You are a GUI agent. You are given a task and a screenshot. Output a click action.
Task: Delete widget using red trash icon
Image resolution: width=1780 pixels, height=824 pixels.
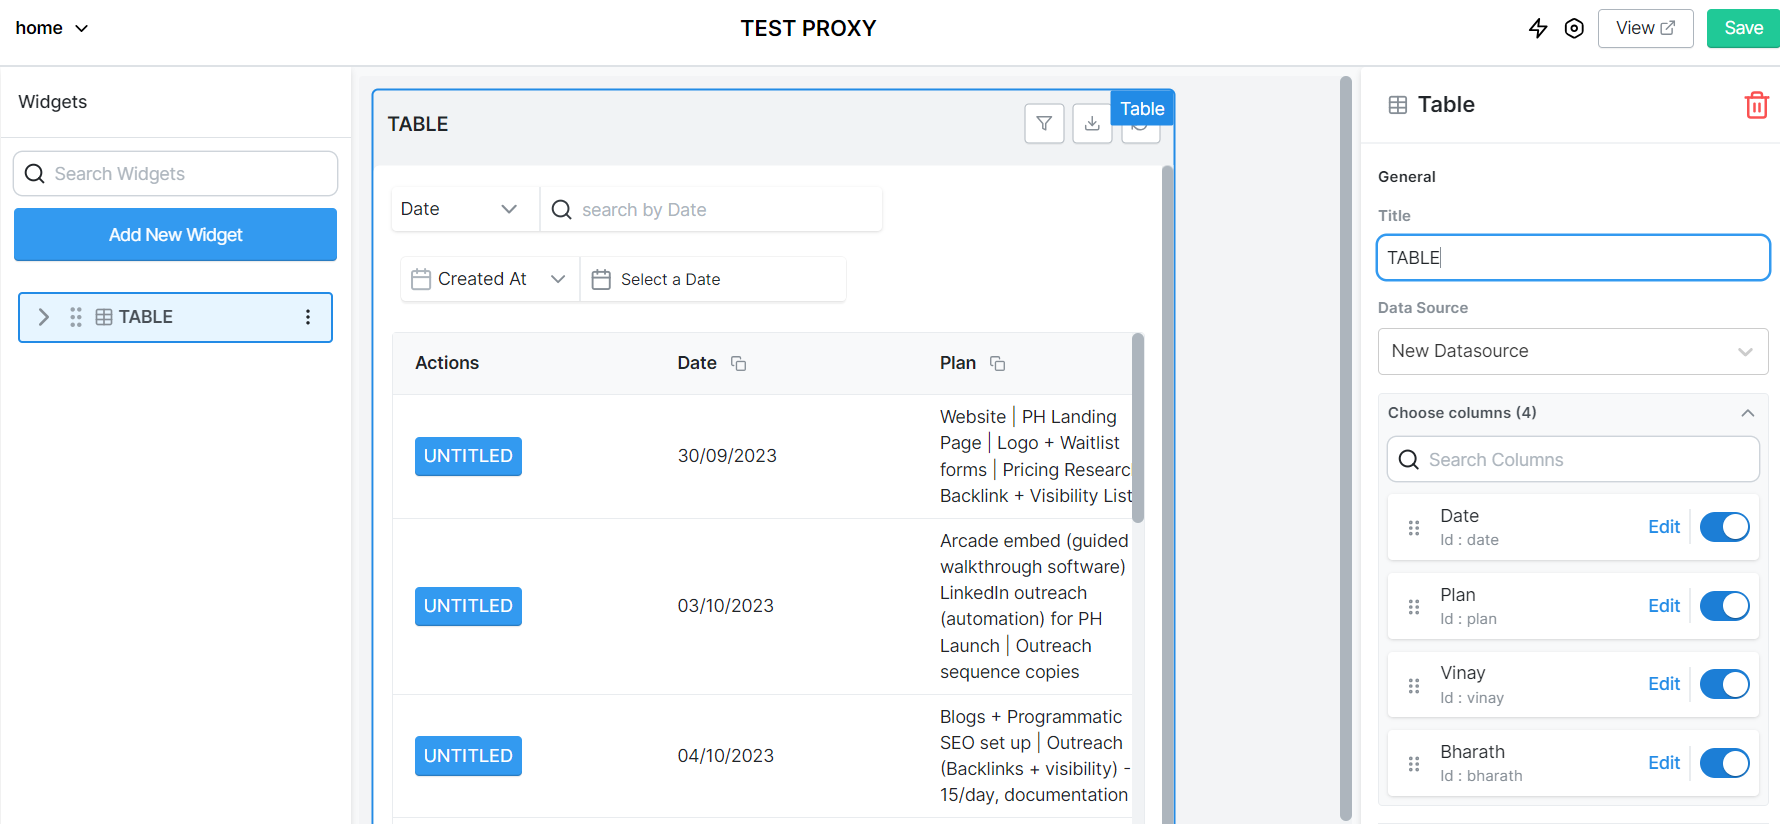(1756, 105)
